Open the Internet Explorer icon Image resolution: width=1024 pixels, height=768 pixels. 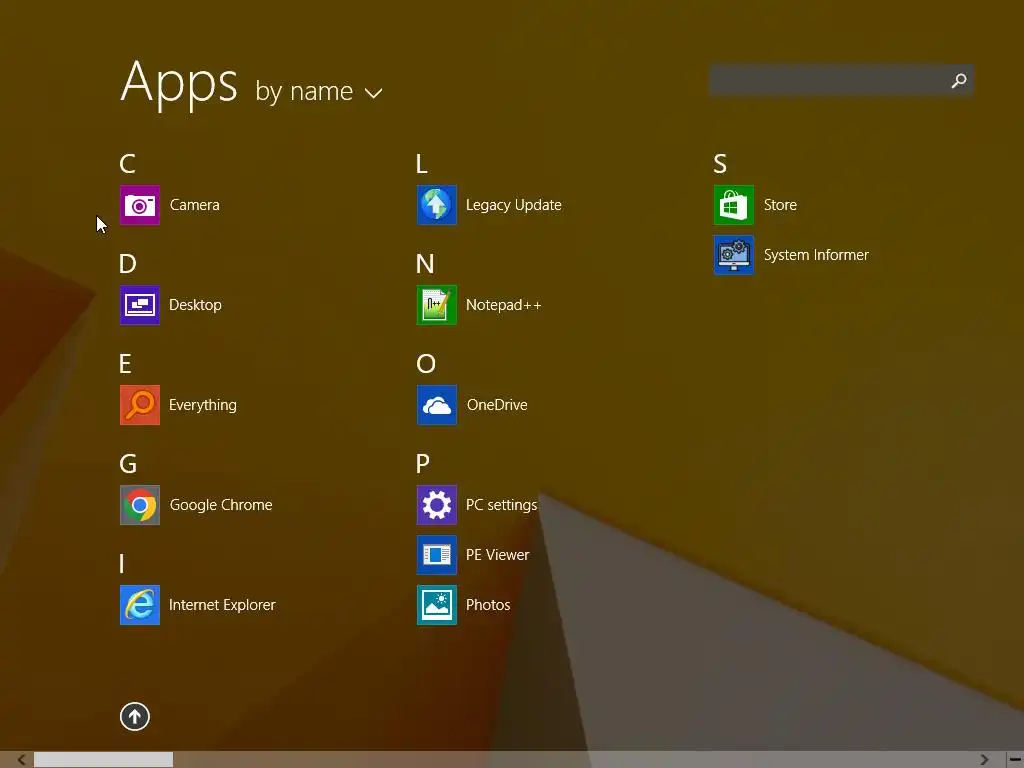(140, 605)
